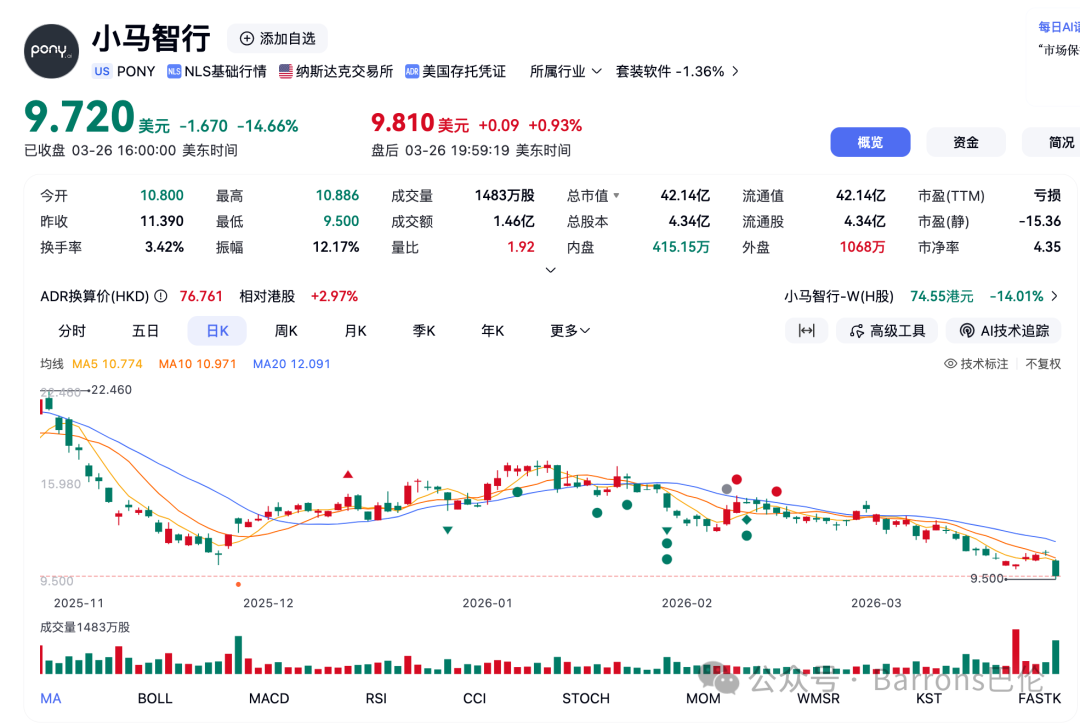Select the 季K chart tab

(424, 331)
